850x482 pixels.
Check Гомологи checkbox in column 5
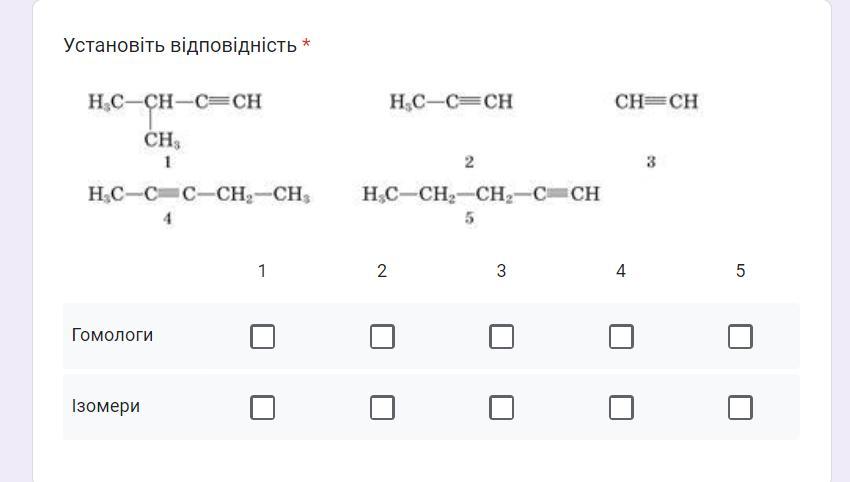[740, 336]
